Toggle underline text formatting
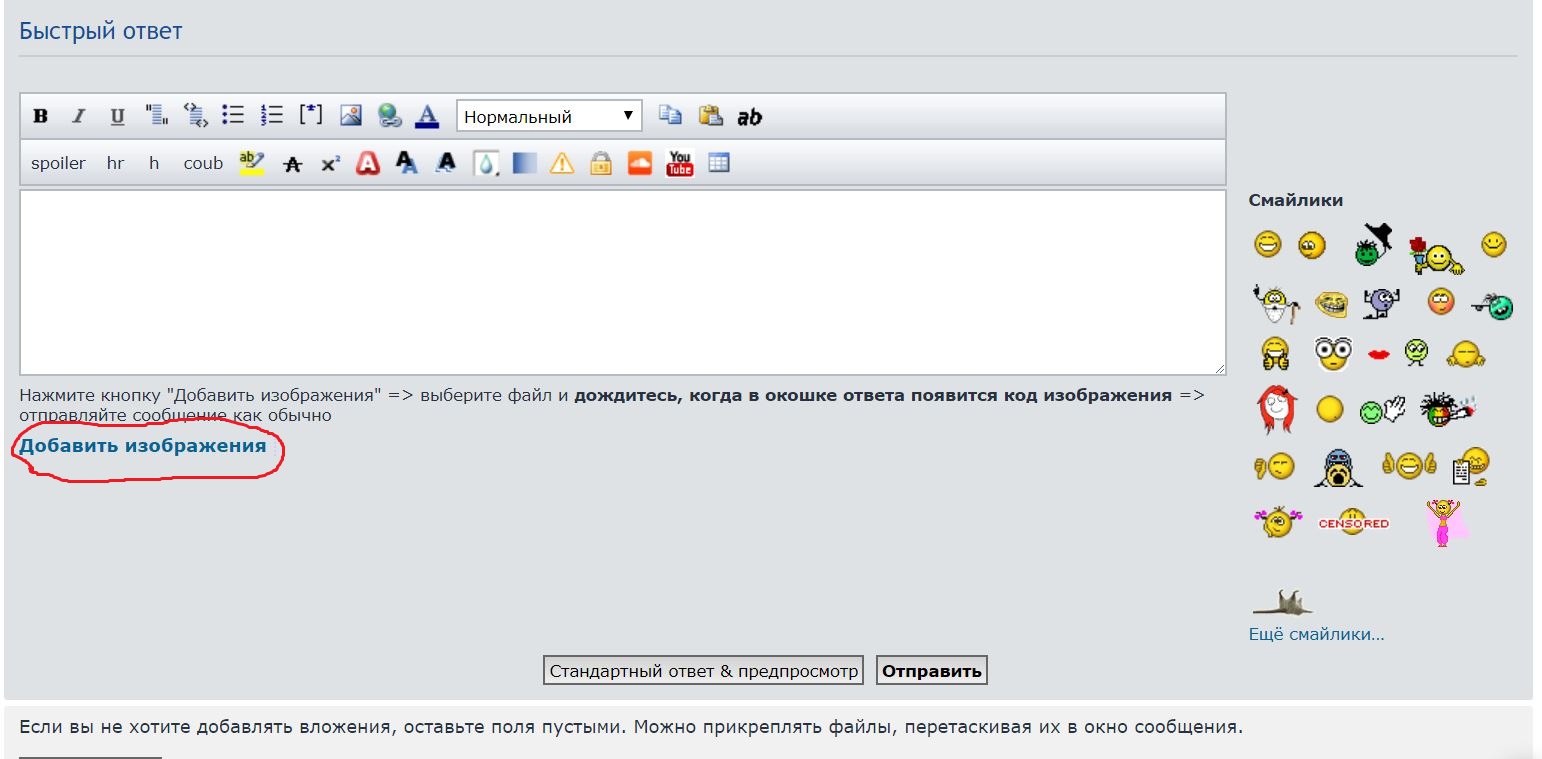1542x759 pixels. 117,116
